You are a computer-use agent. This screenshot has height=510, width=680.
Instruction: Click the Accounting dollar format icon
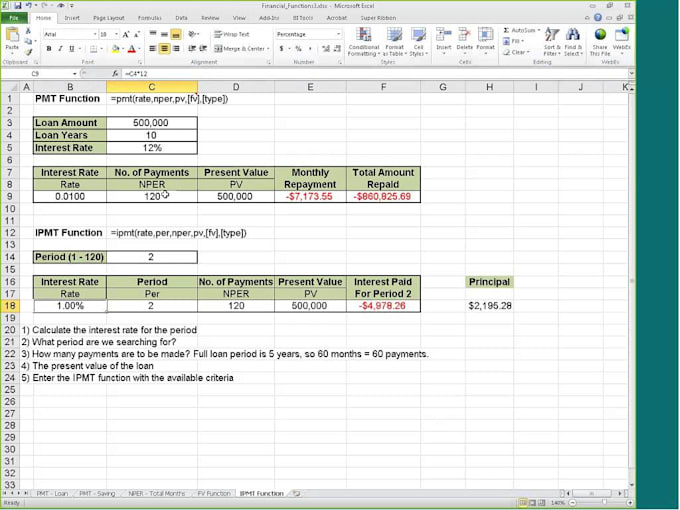point(281,49)
